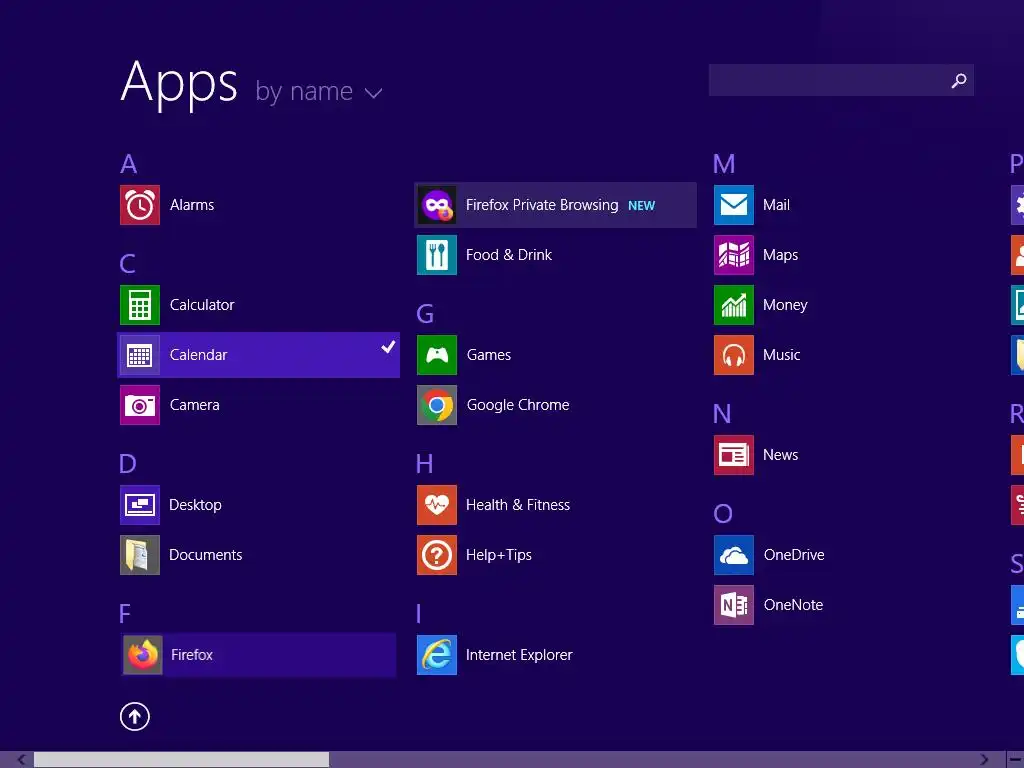Go back to Start with up arrow

pos(135,716)
